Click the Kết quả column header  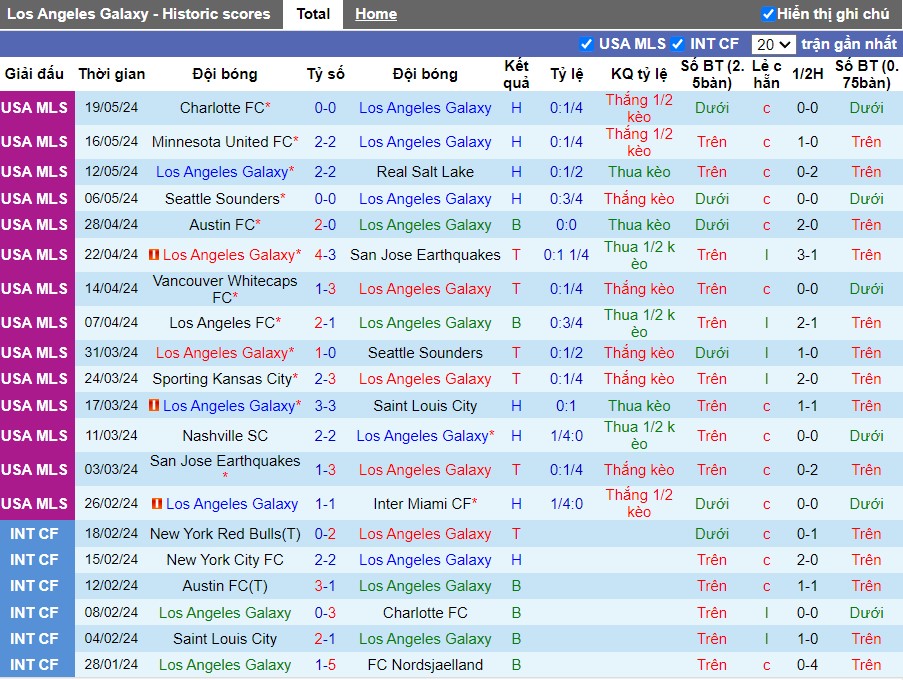coord(516,74)
